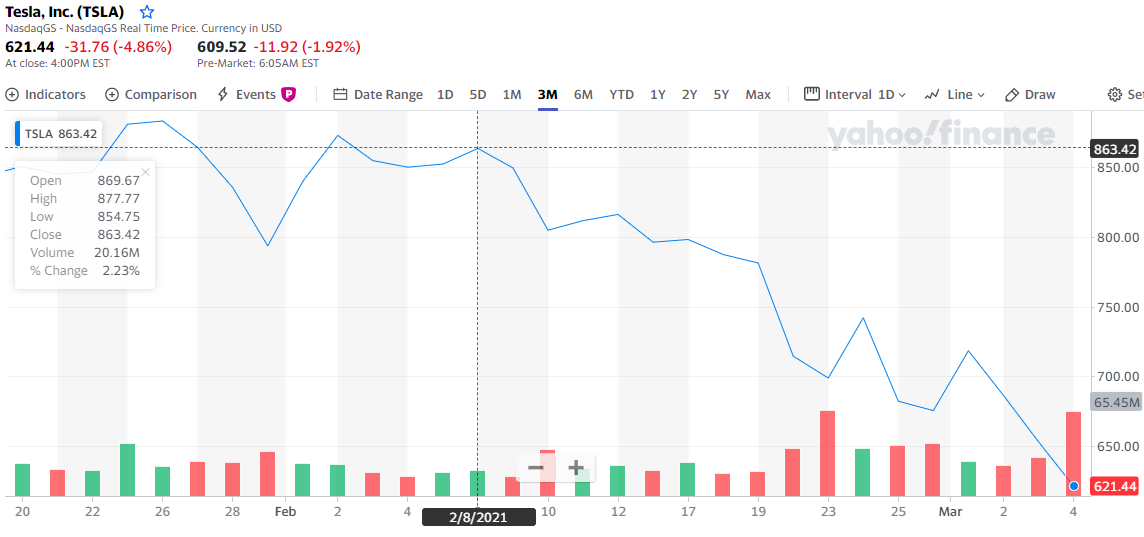Switch chart to 1Y range
This screenshot has width=1144, height=537.
[x=657, y=94]
